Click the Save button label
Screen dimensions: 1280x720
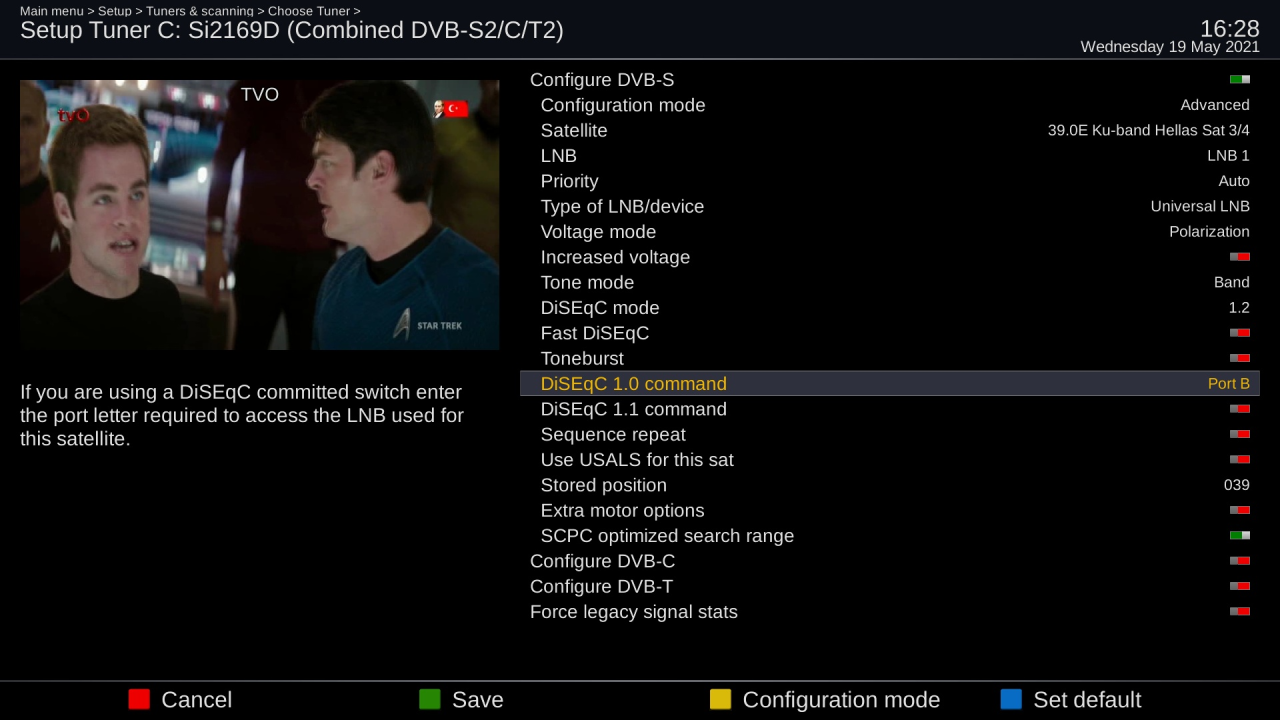pos(478,700)
